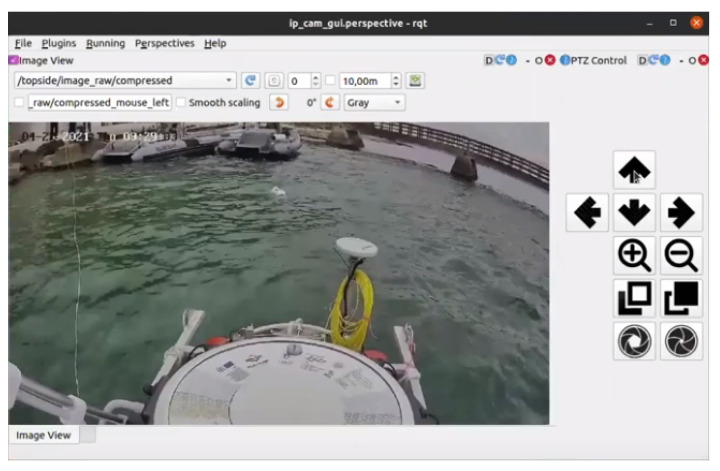Viewport: 720px width, 471px height.
Task: Click the left camera aperture icon
Action: (x=635, y=342)
